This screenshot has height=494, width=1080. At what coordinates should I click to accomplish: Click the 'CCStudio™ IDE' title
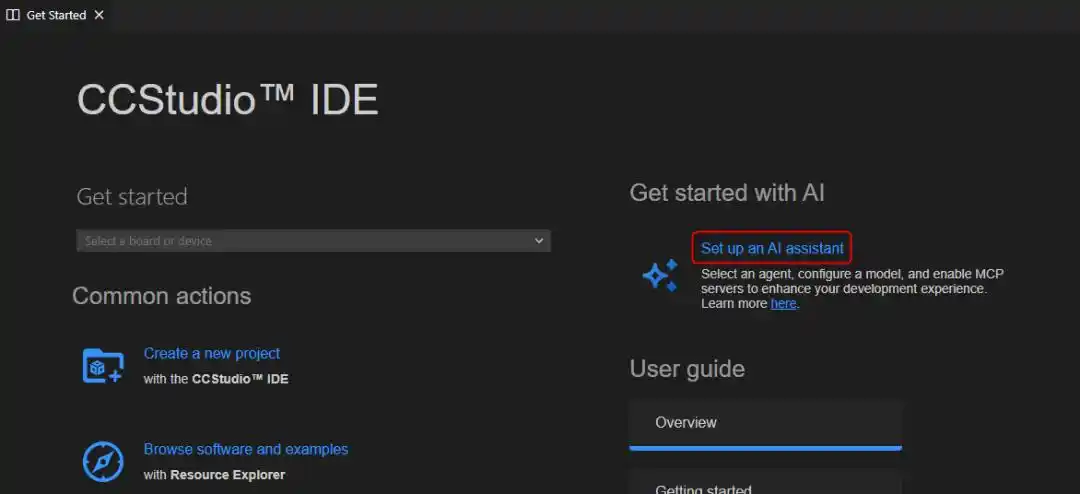click(x=227, y=100)
